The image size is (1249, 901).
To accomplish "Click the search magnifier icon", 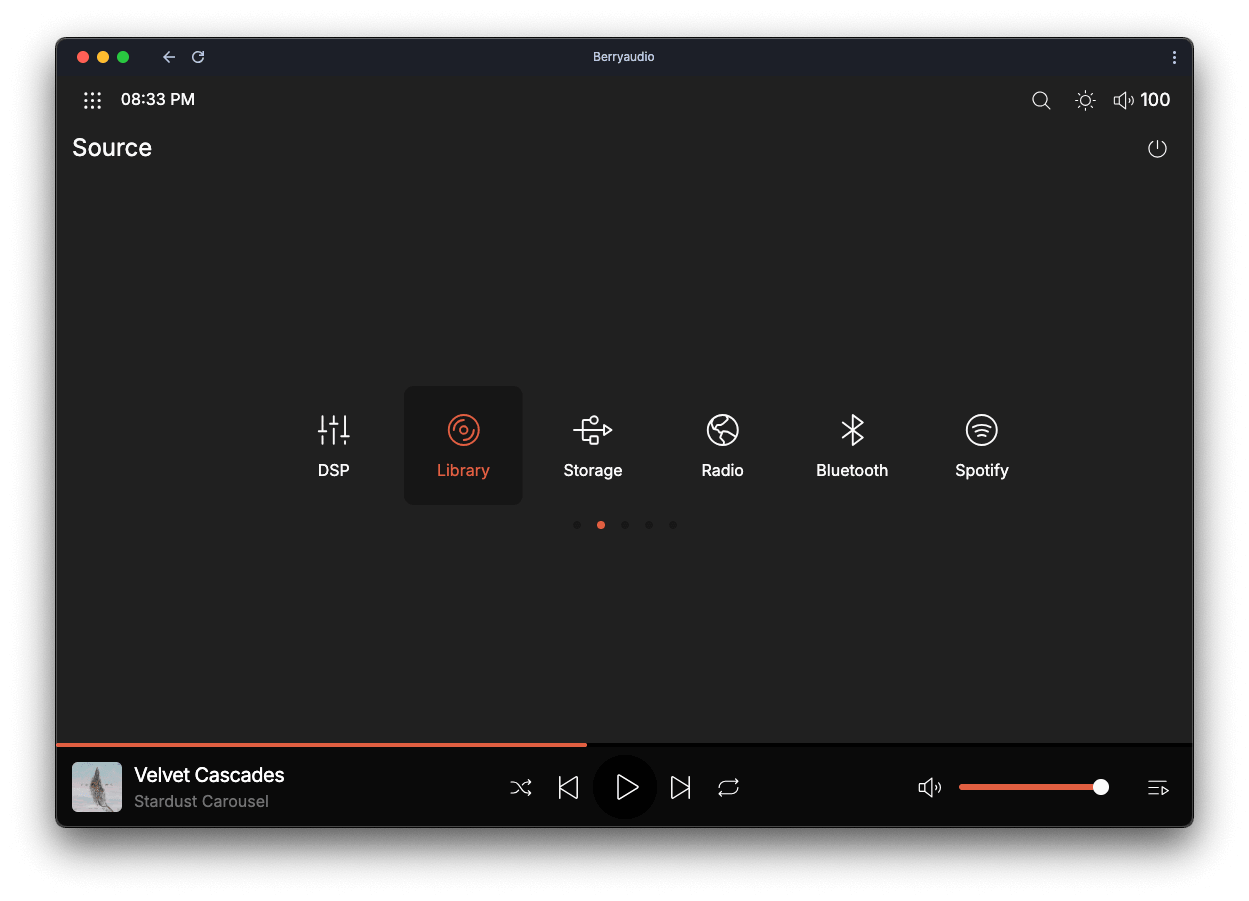I will pos(1041,100).
